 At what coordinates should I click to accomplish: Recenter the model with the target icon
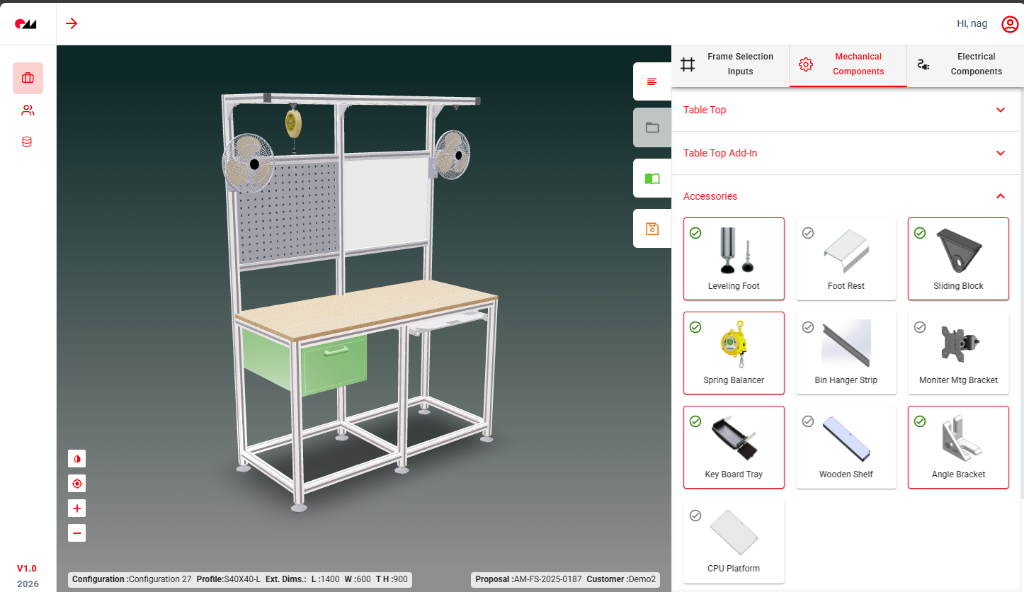click(x=77, y=483)
